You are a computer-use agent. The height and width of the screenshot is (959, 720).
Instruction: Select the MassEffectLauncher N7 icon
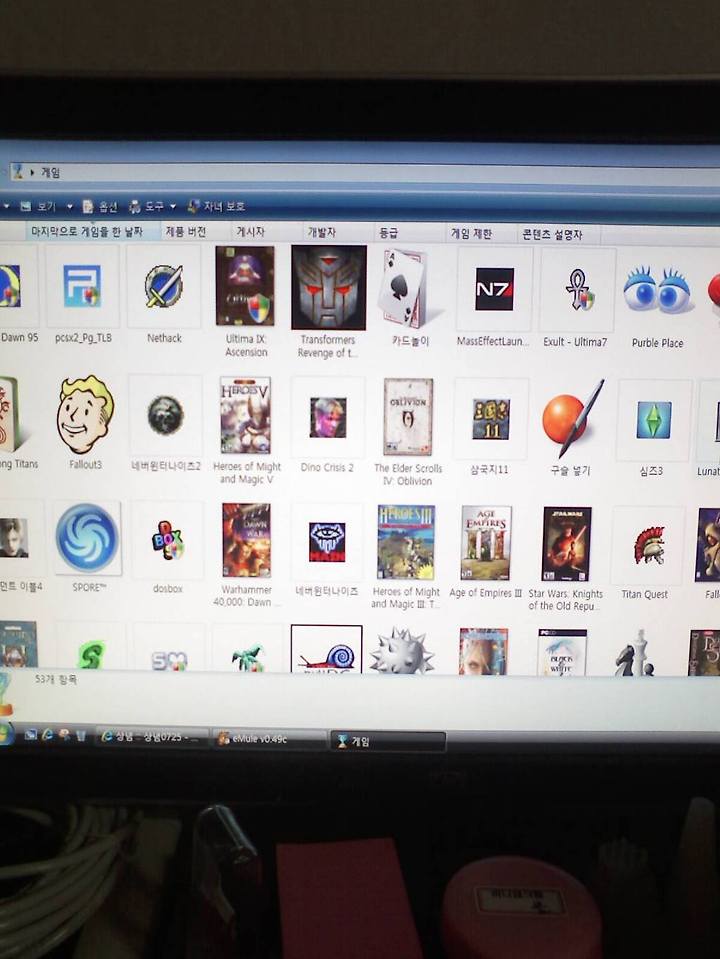pos(494,289)
